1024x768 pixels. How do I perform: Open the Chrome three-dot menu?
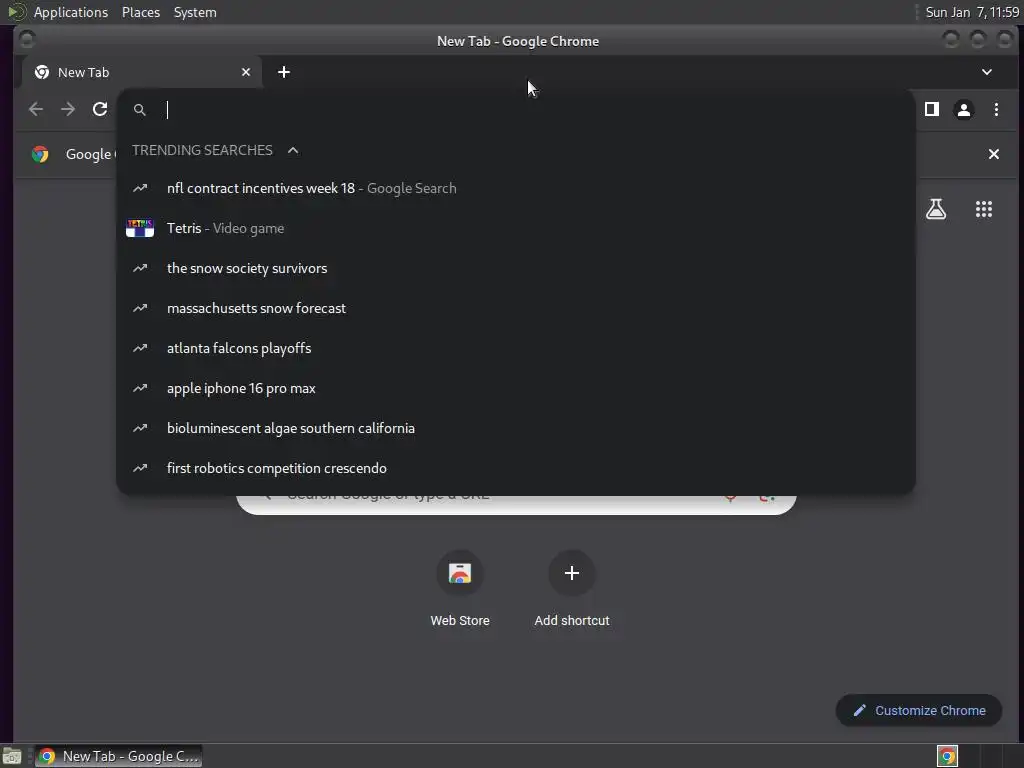point(996,109)
